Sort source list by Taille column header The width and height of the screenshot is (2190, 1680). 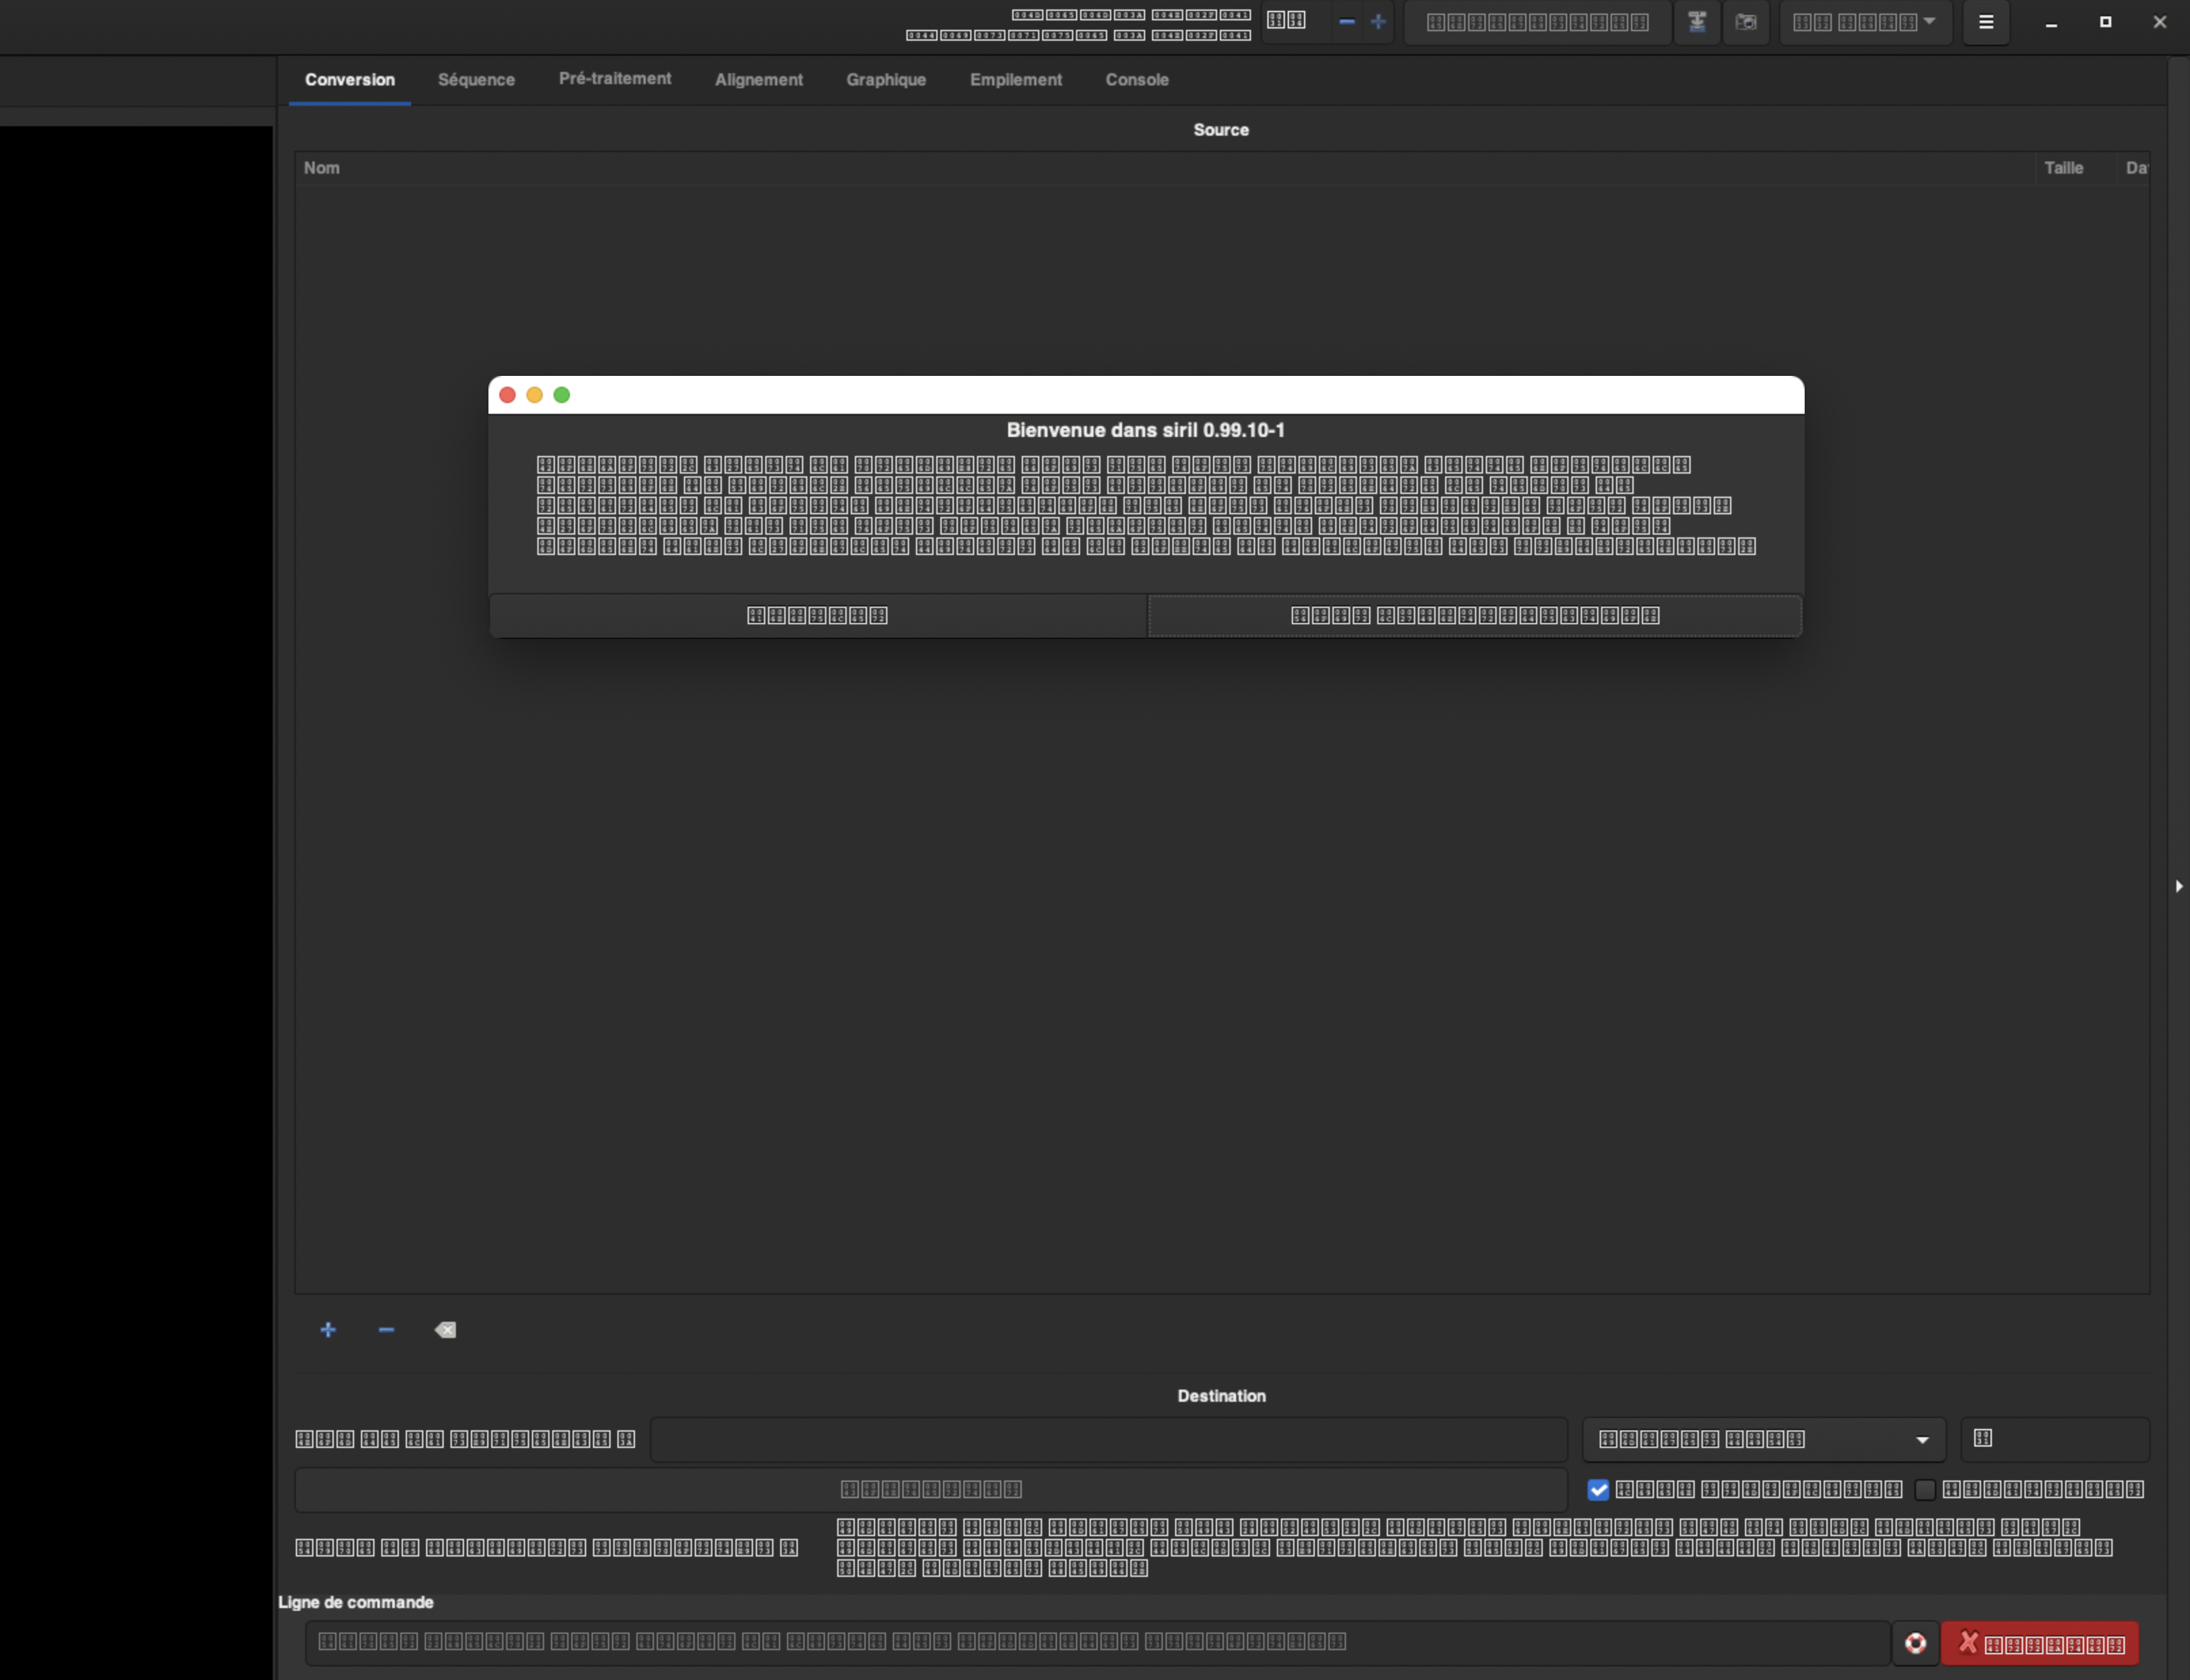click(x=2063, y=168)
